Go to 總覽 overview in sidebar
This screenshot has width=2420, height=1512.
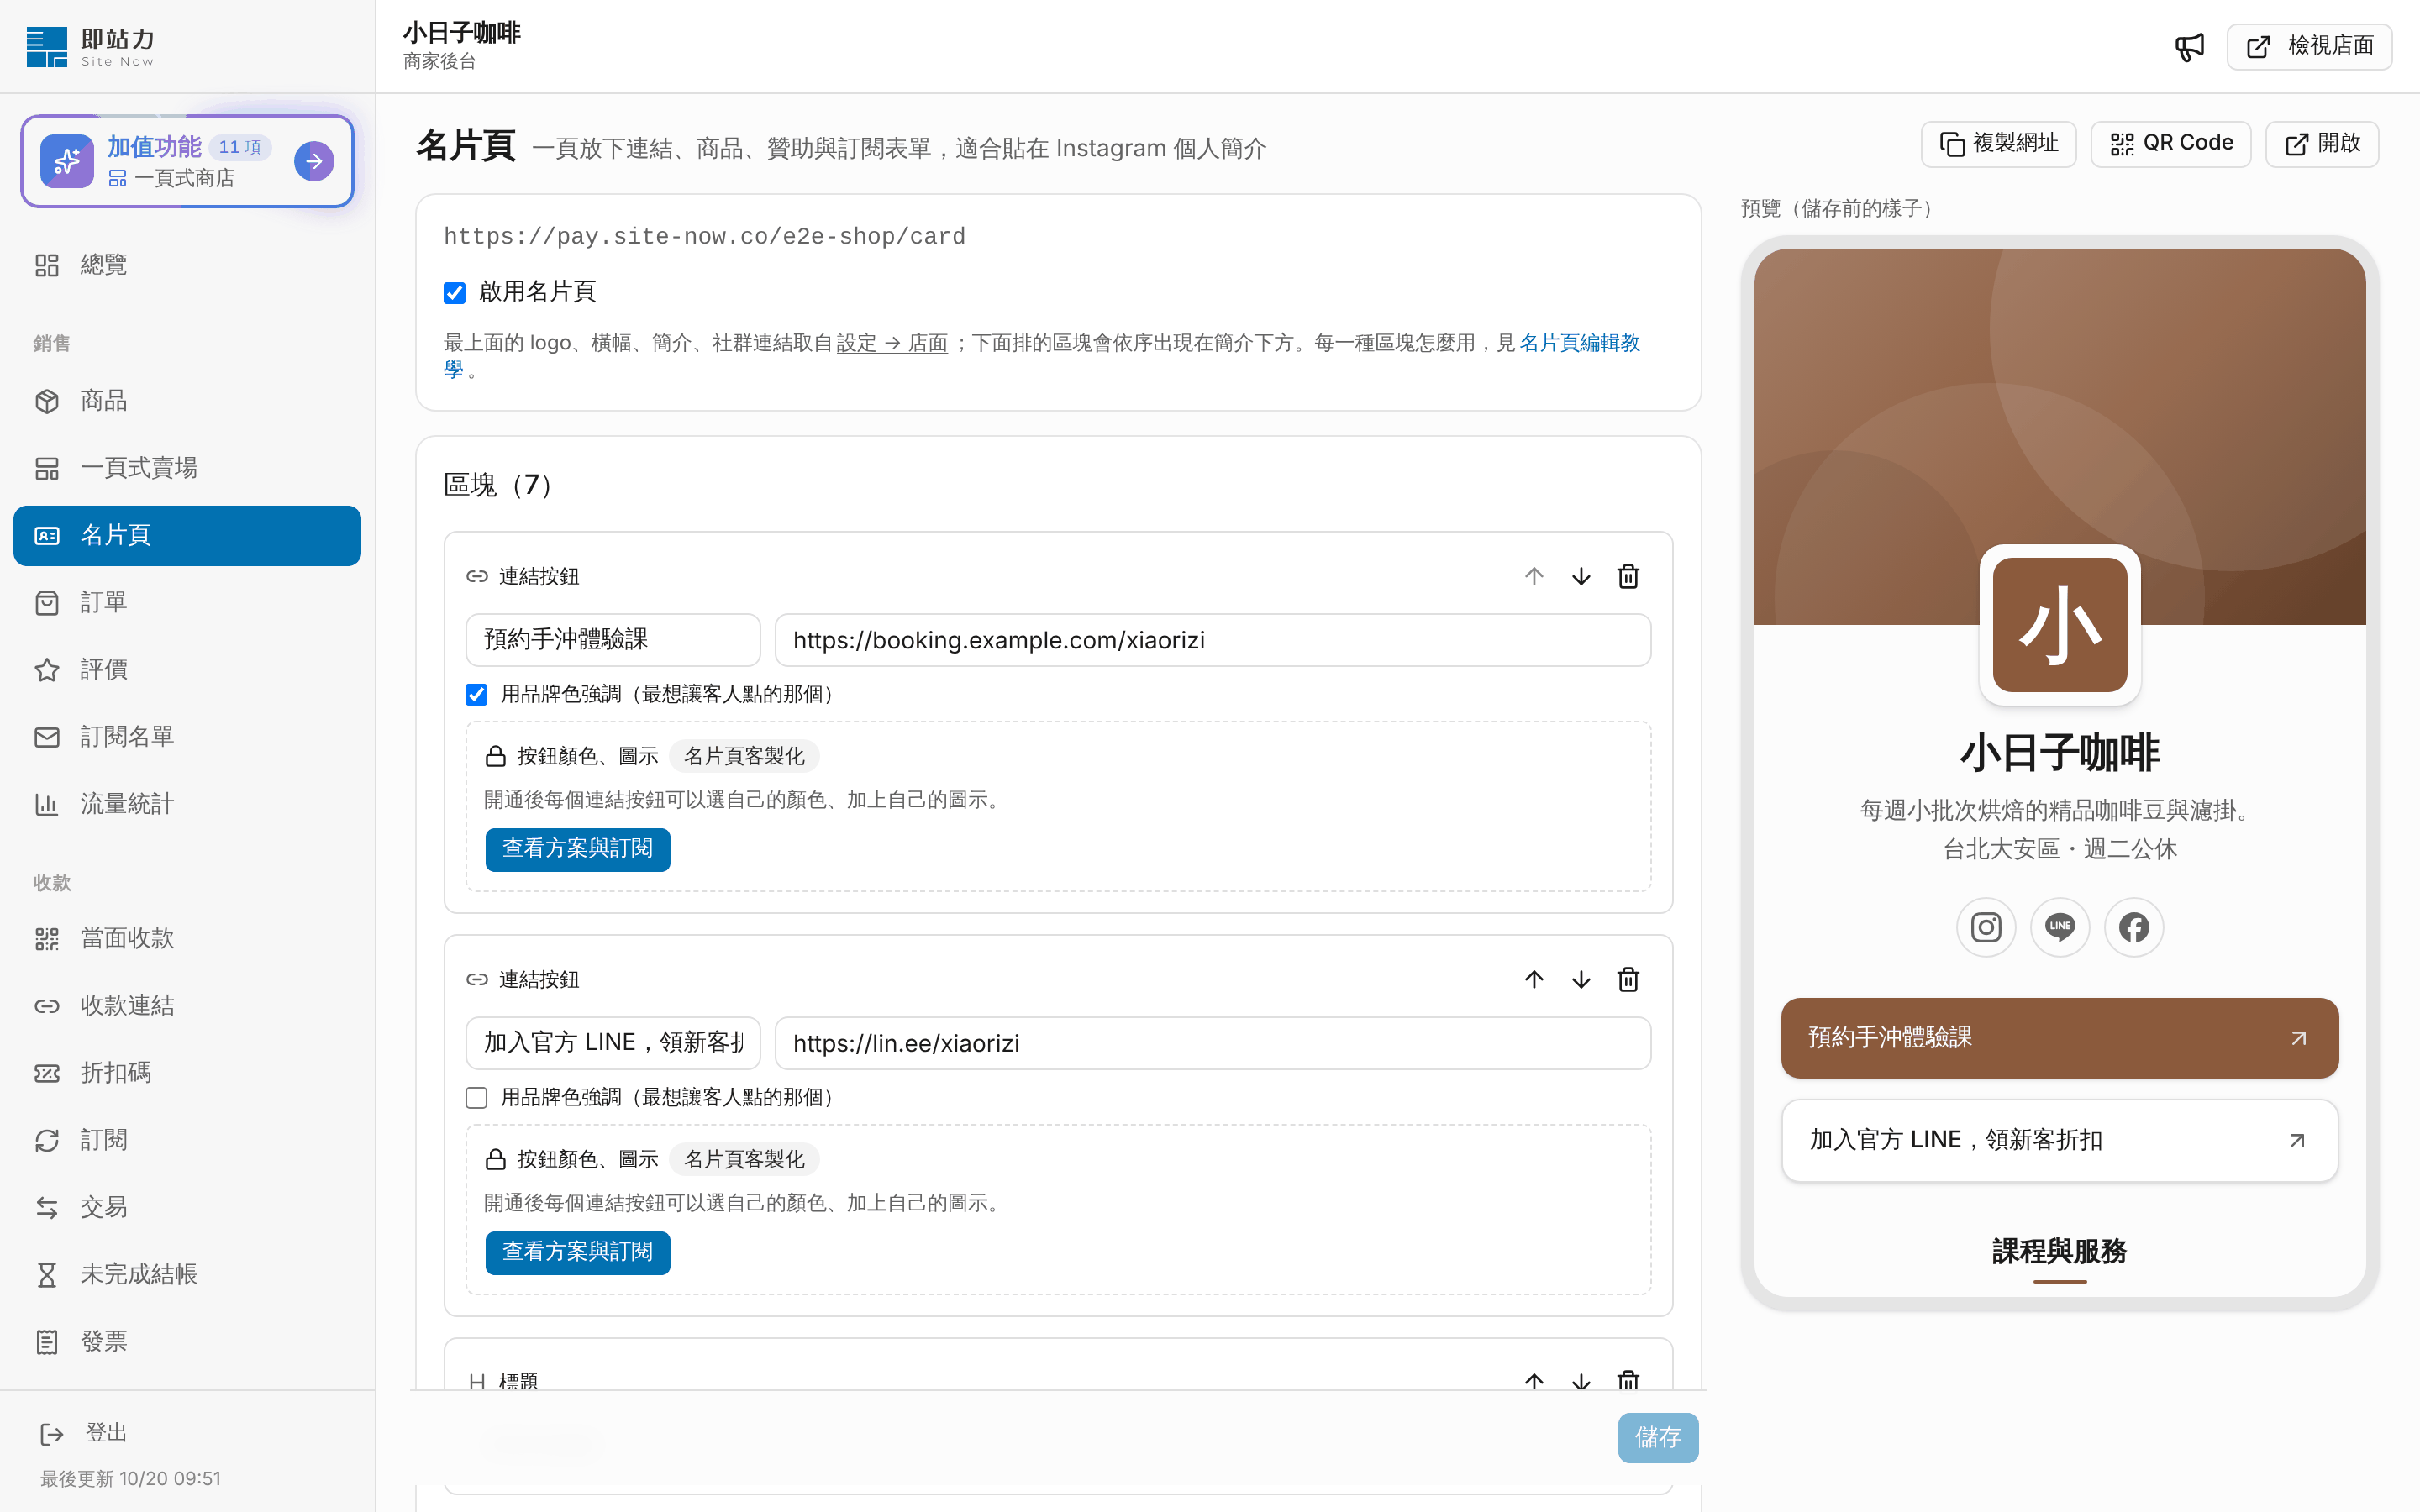[x=187, y=265]
